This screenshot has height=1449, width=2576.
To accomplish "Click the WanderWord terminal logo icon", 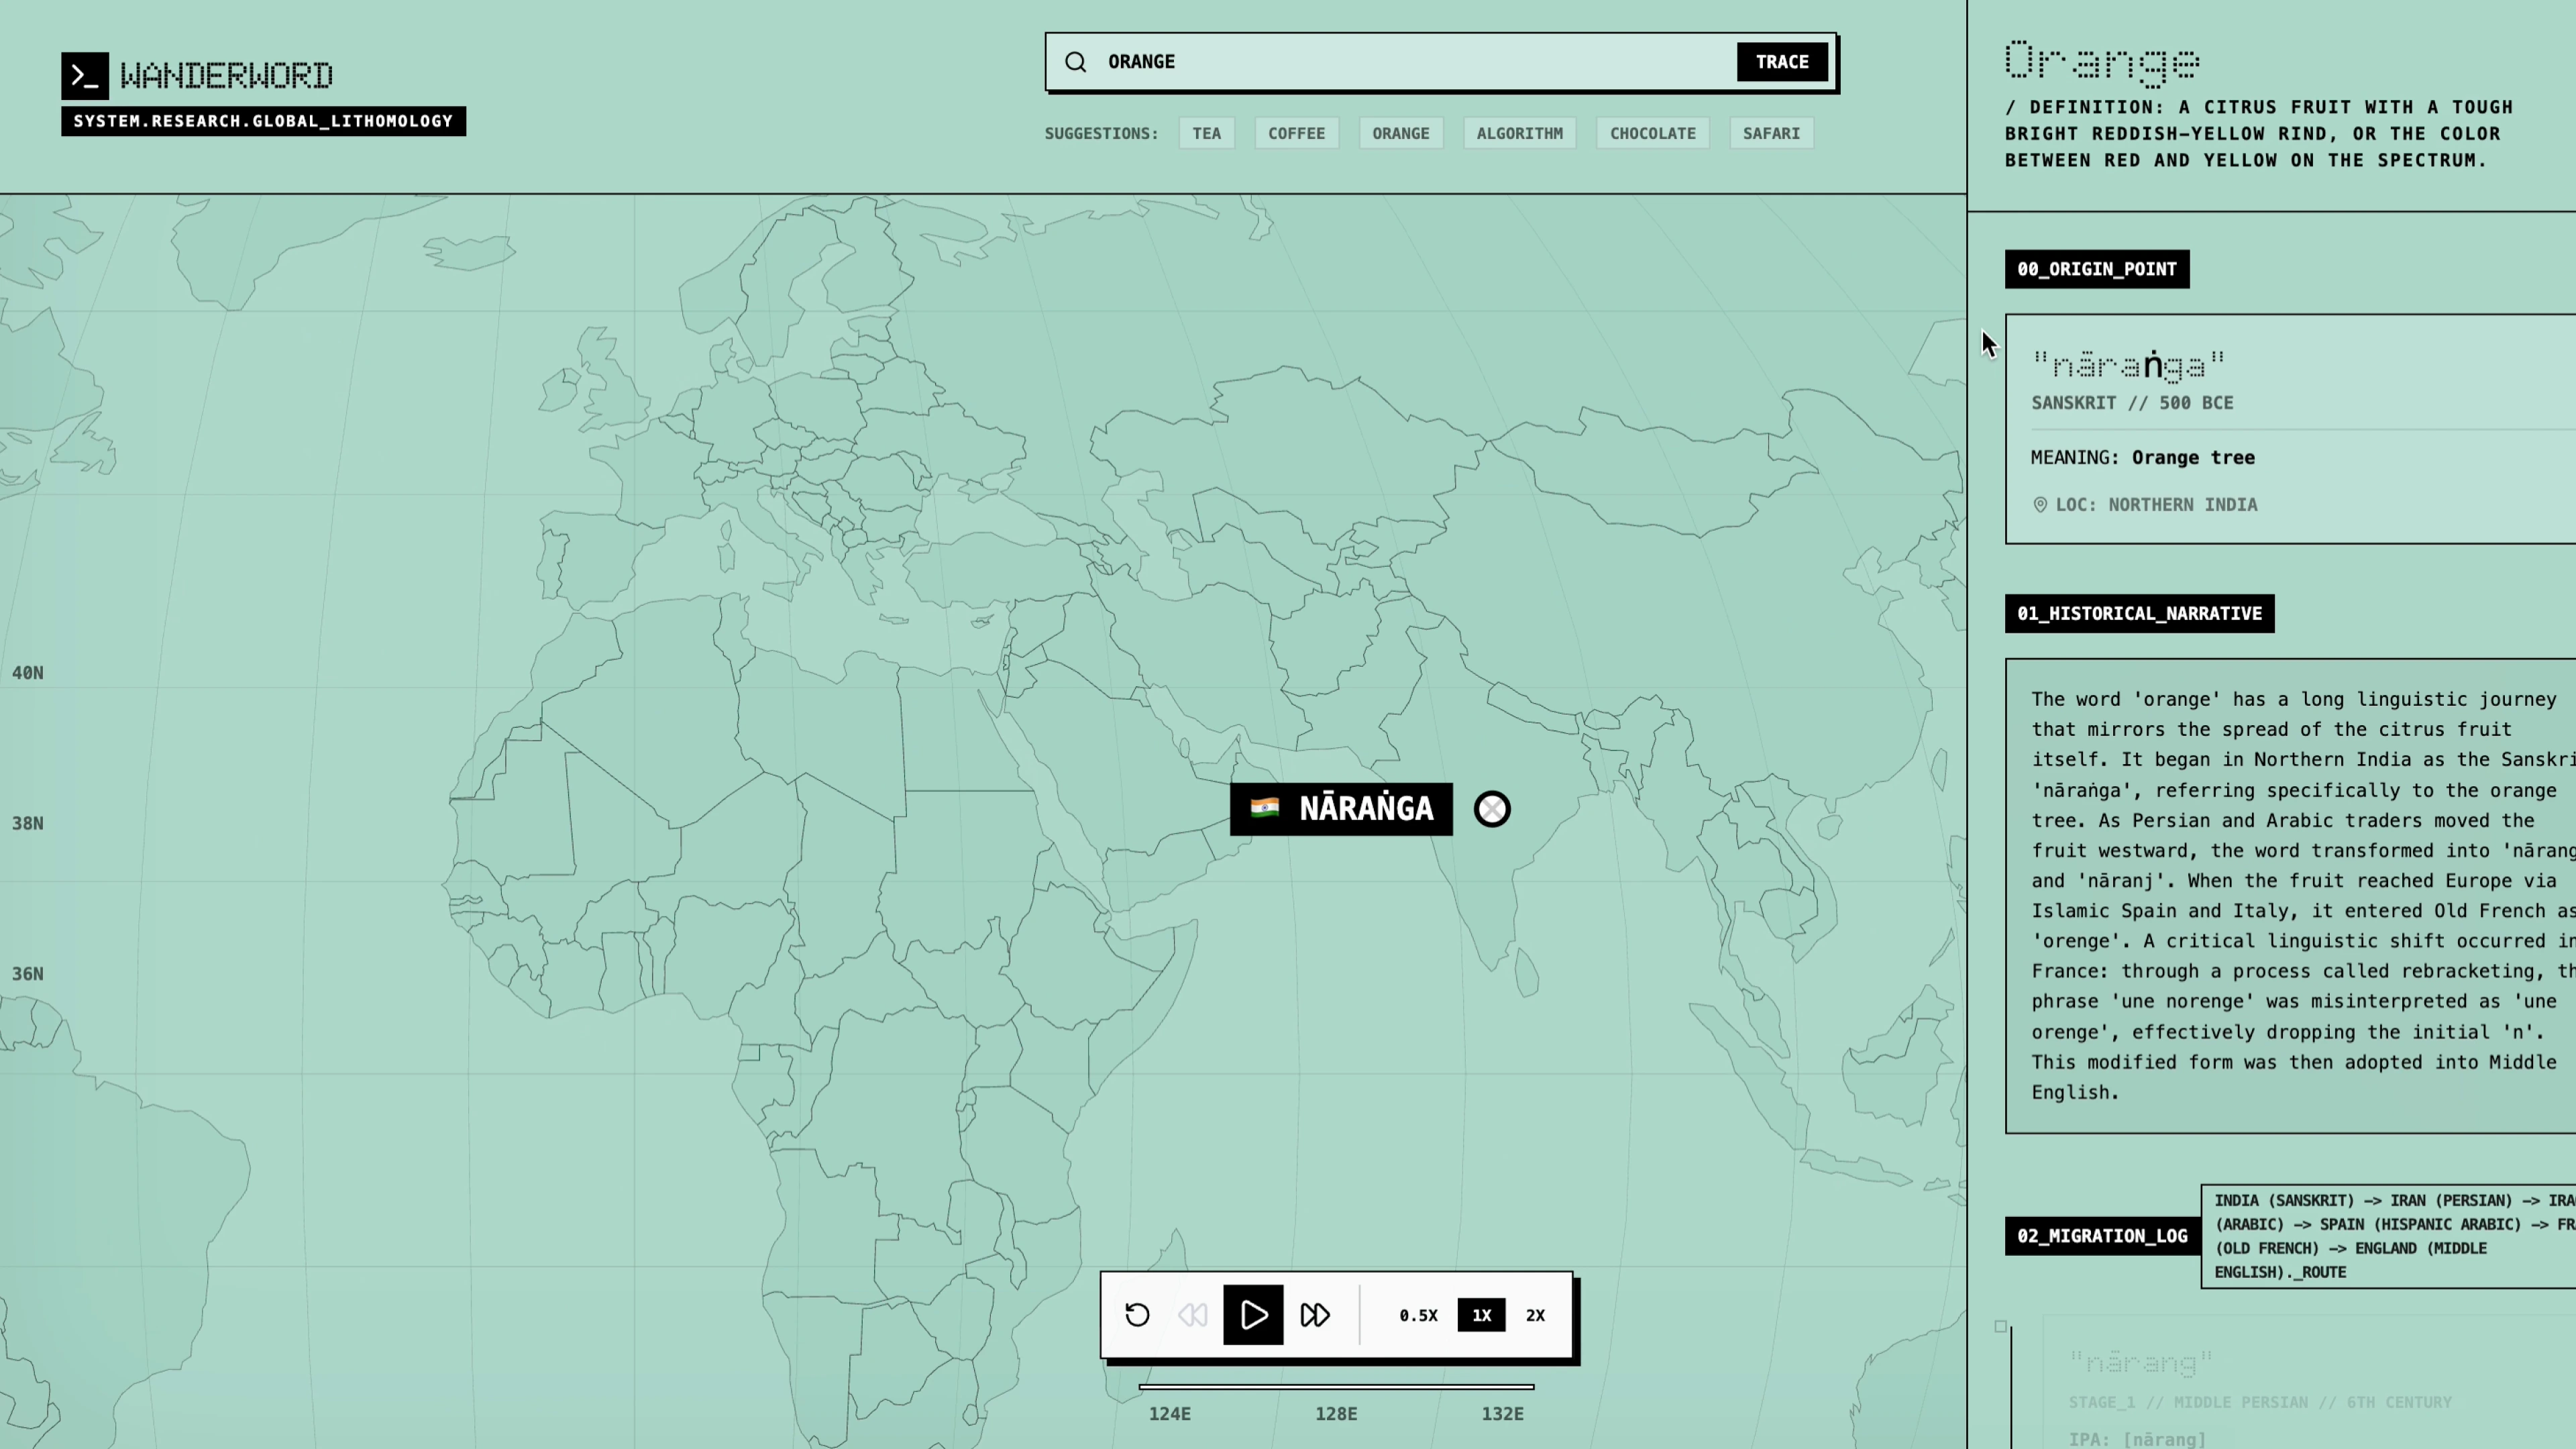I will 85,76.
